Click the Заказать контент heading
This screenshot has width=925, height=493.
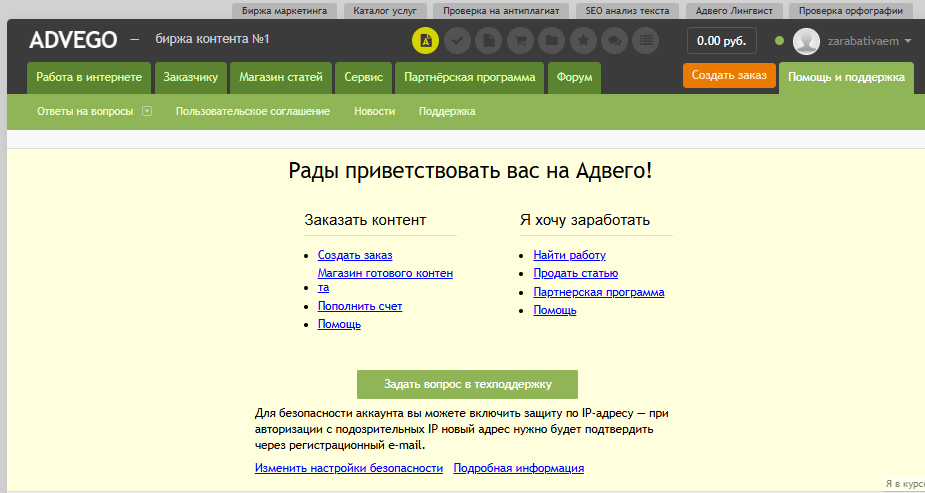365,220
